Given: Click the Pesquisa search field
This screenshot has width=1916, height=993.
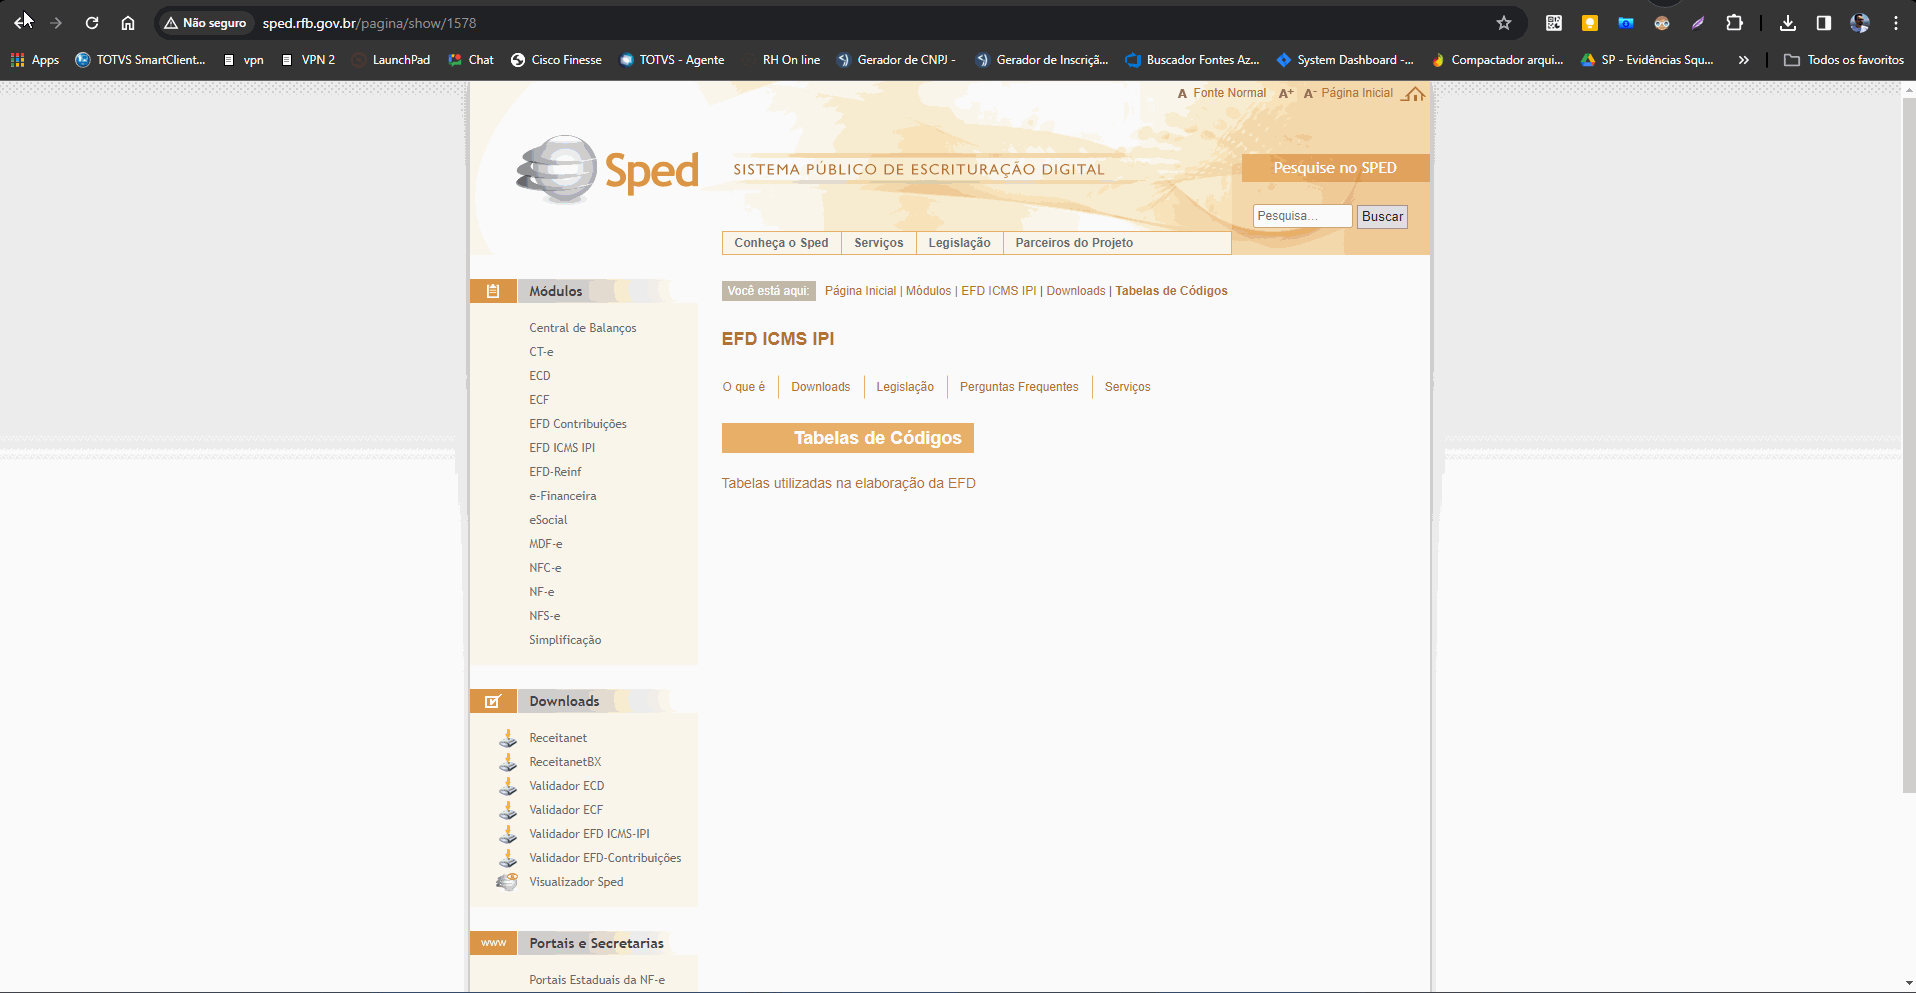Looking at the screenshot, I should click(1302, 216).
